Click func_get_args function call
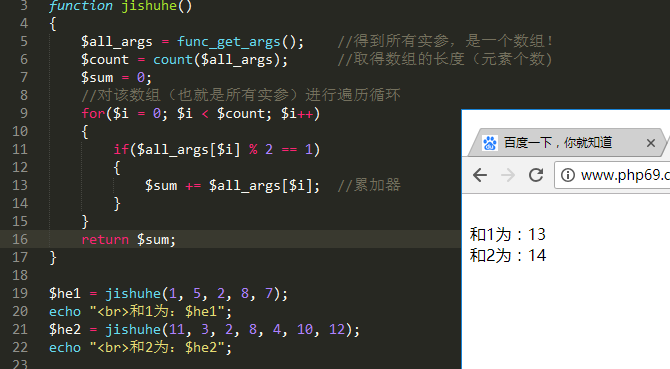Screen dimensions: 670x369 coord(229,41)
